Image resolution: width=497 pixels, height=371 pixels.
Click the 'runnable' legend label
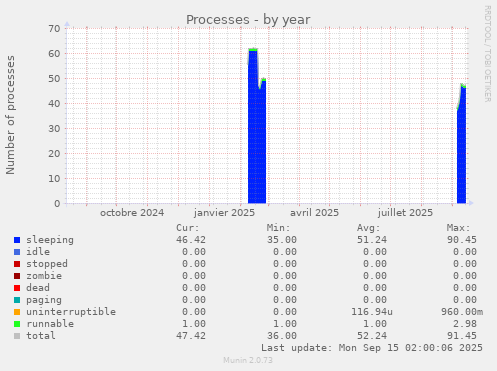(50, 324)
